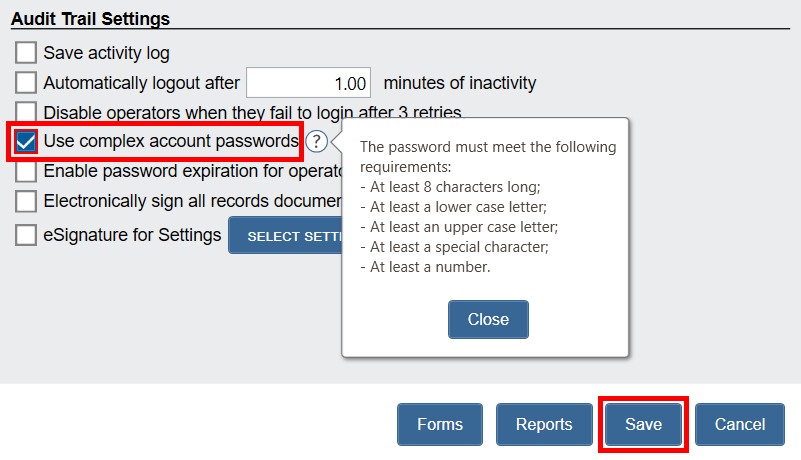Image resolution: width=801 pixels, height=460 pixels.
Task: Click the 'minutes of inactivity' label
Action: [x=460, y=83]
